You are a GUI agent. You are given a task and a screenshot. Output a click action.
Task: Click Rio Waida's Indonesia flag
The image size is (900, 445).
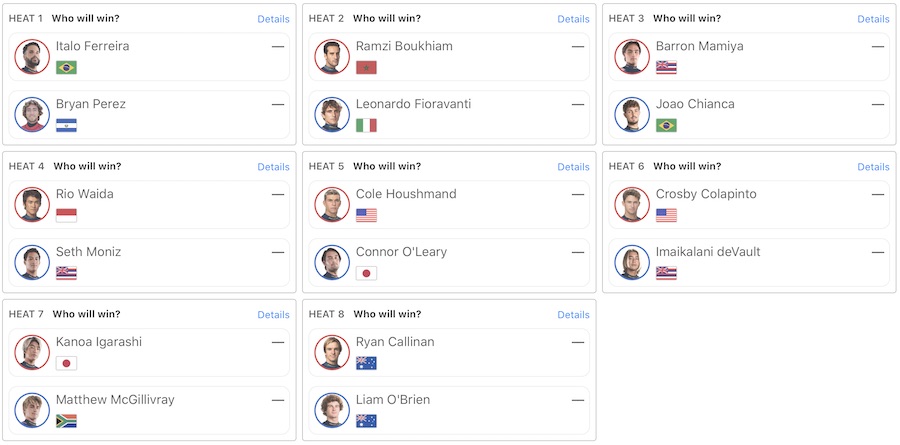click(x=67, y=216)
